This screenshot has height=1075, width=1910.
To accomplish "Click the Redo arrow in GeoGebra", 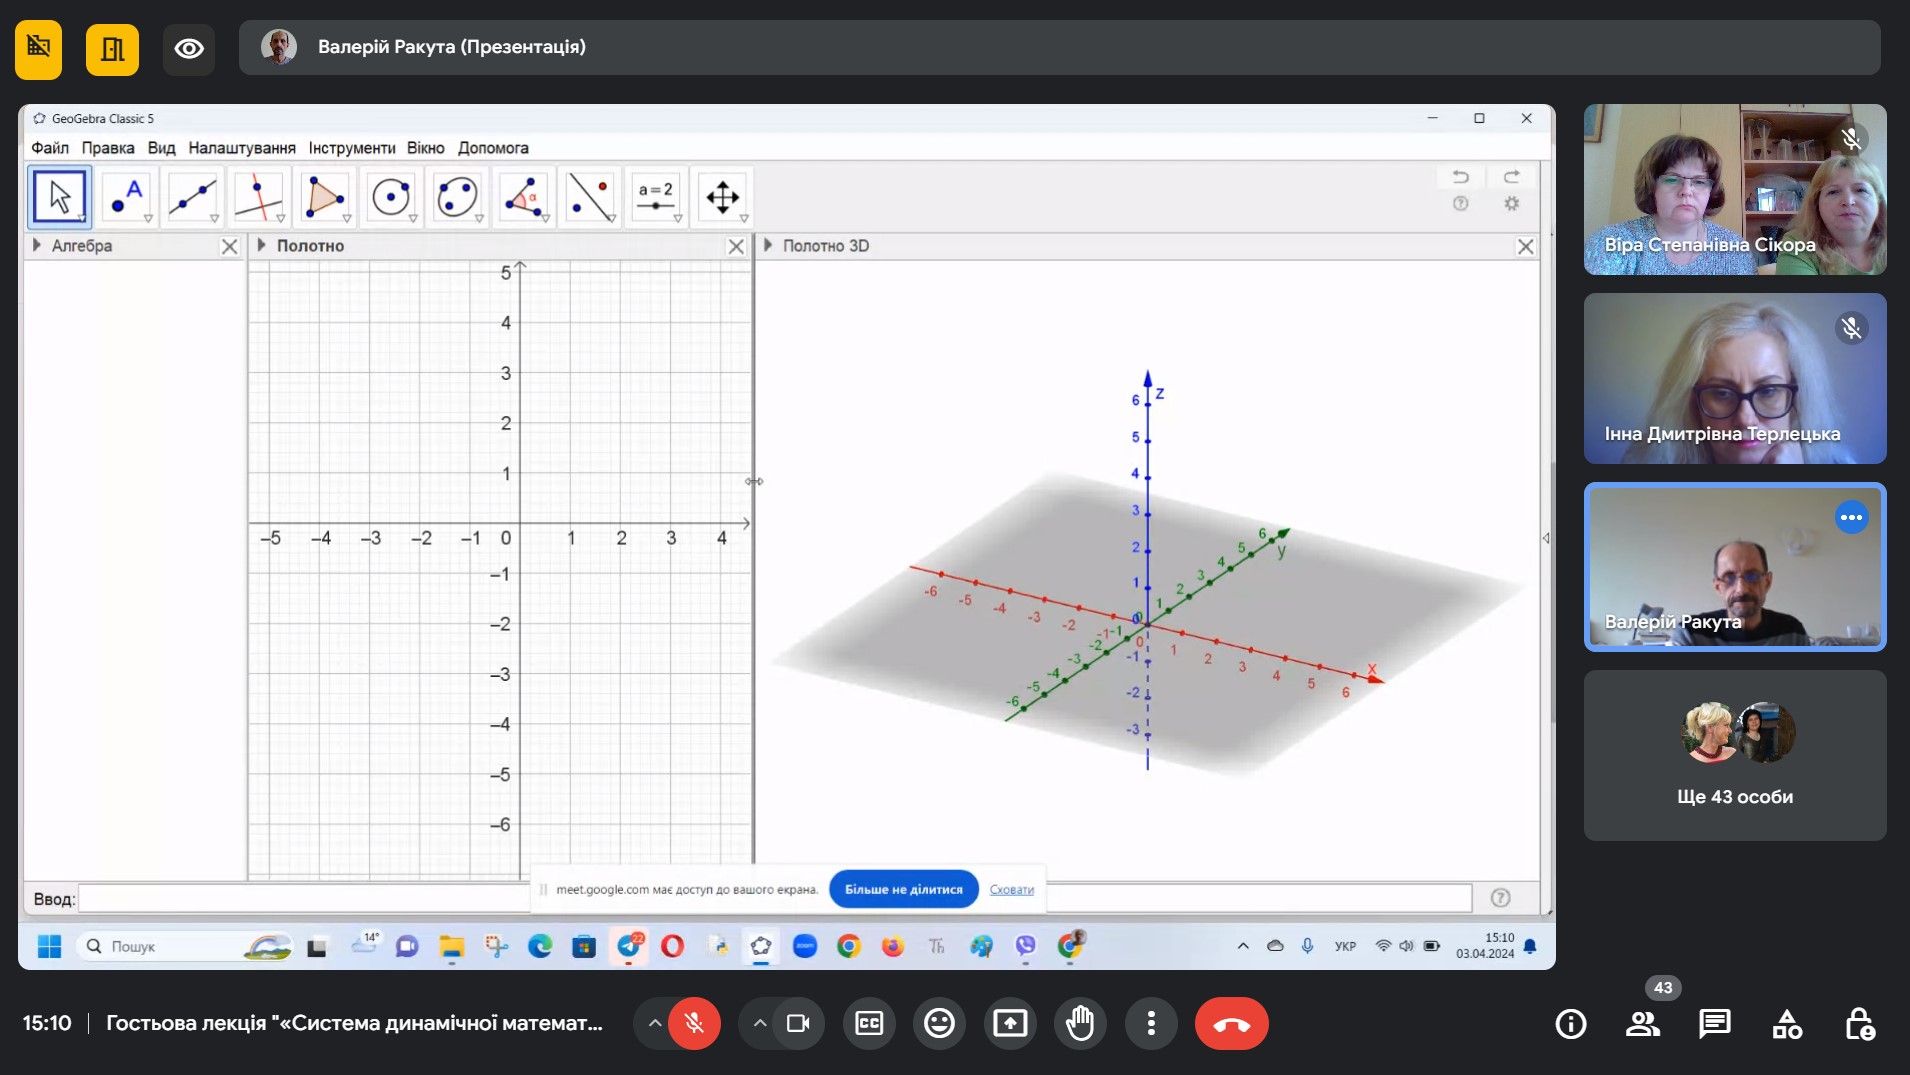I will [1512, 177].
